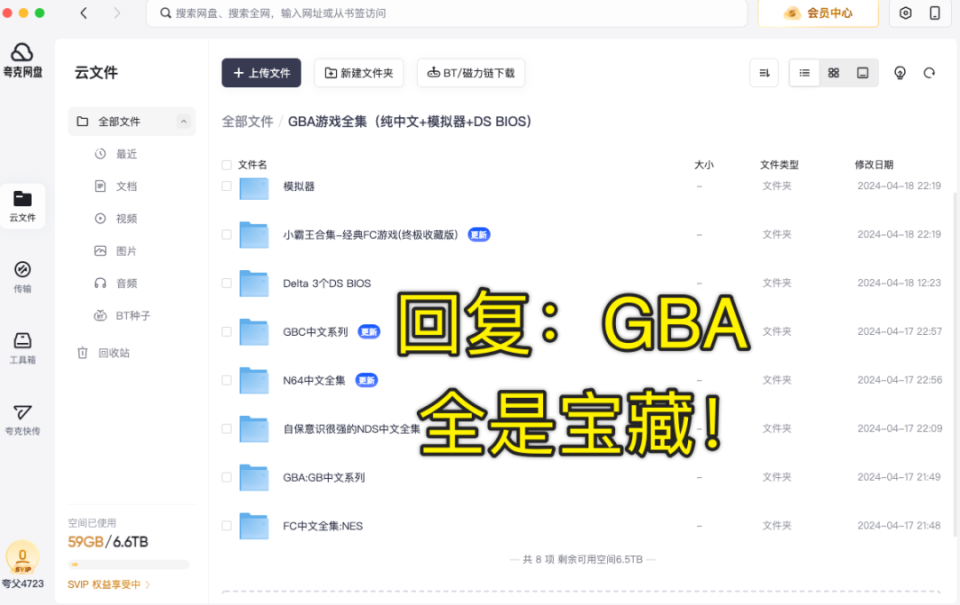Viewport: 960px width, 605px height.
Task: Click the BT/磁力链下载 button
Action: tap(471, 73)
